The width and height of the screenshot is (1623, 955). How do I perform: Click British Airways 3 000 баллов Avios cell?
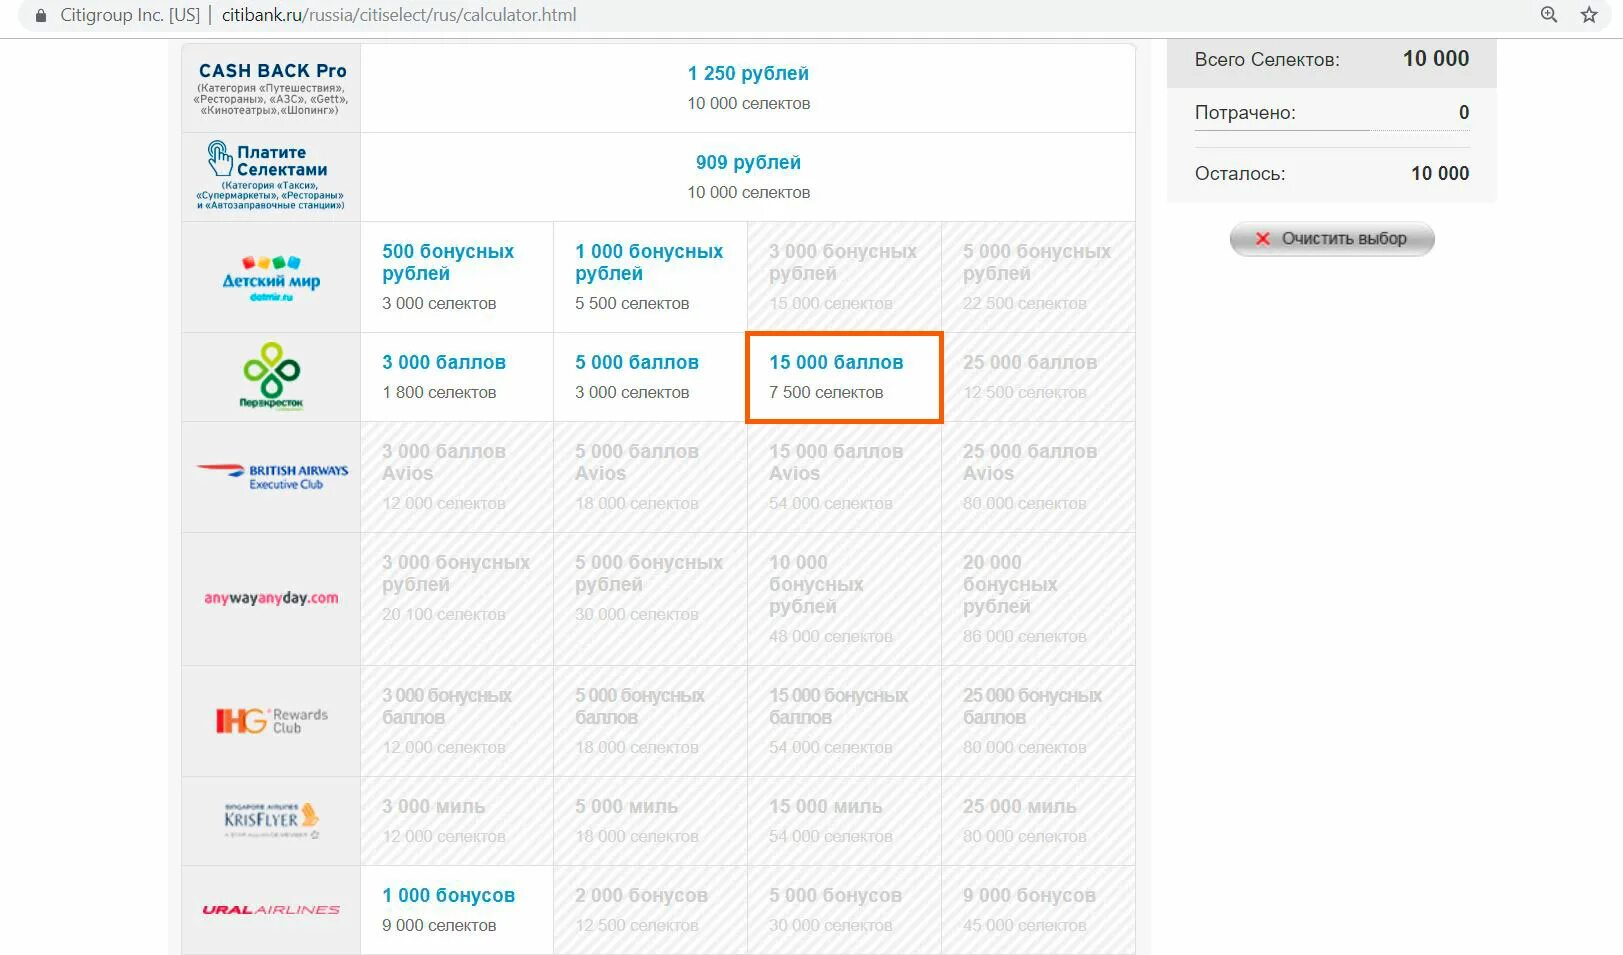coord(457,477)
